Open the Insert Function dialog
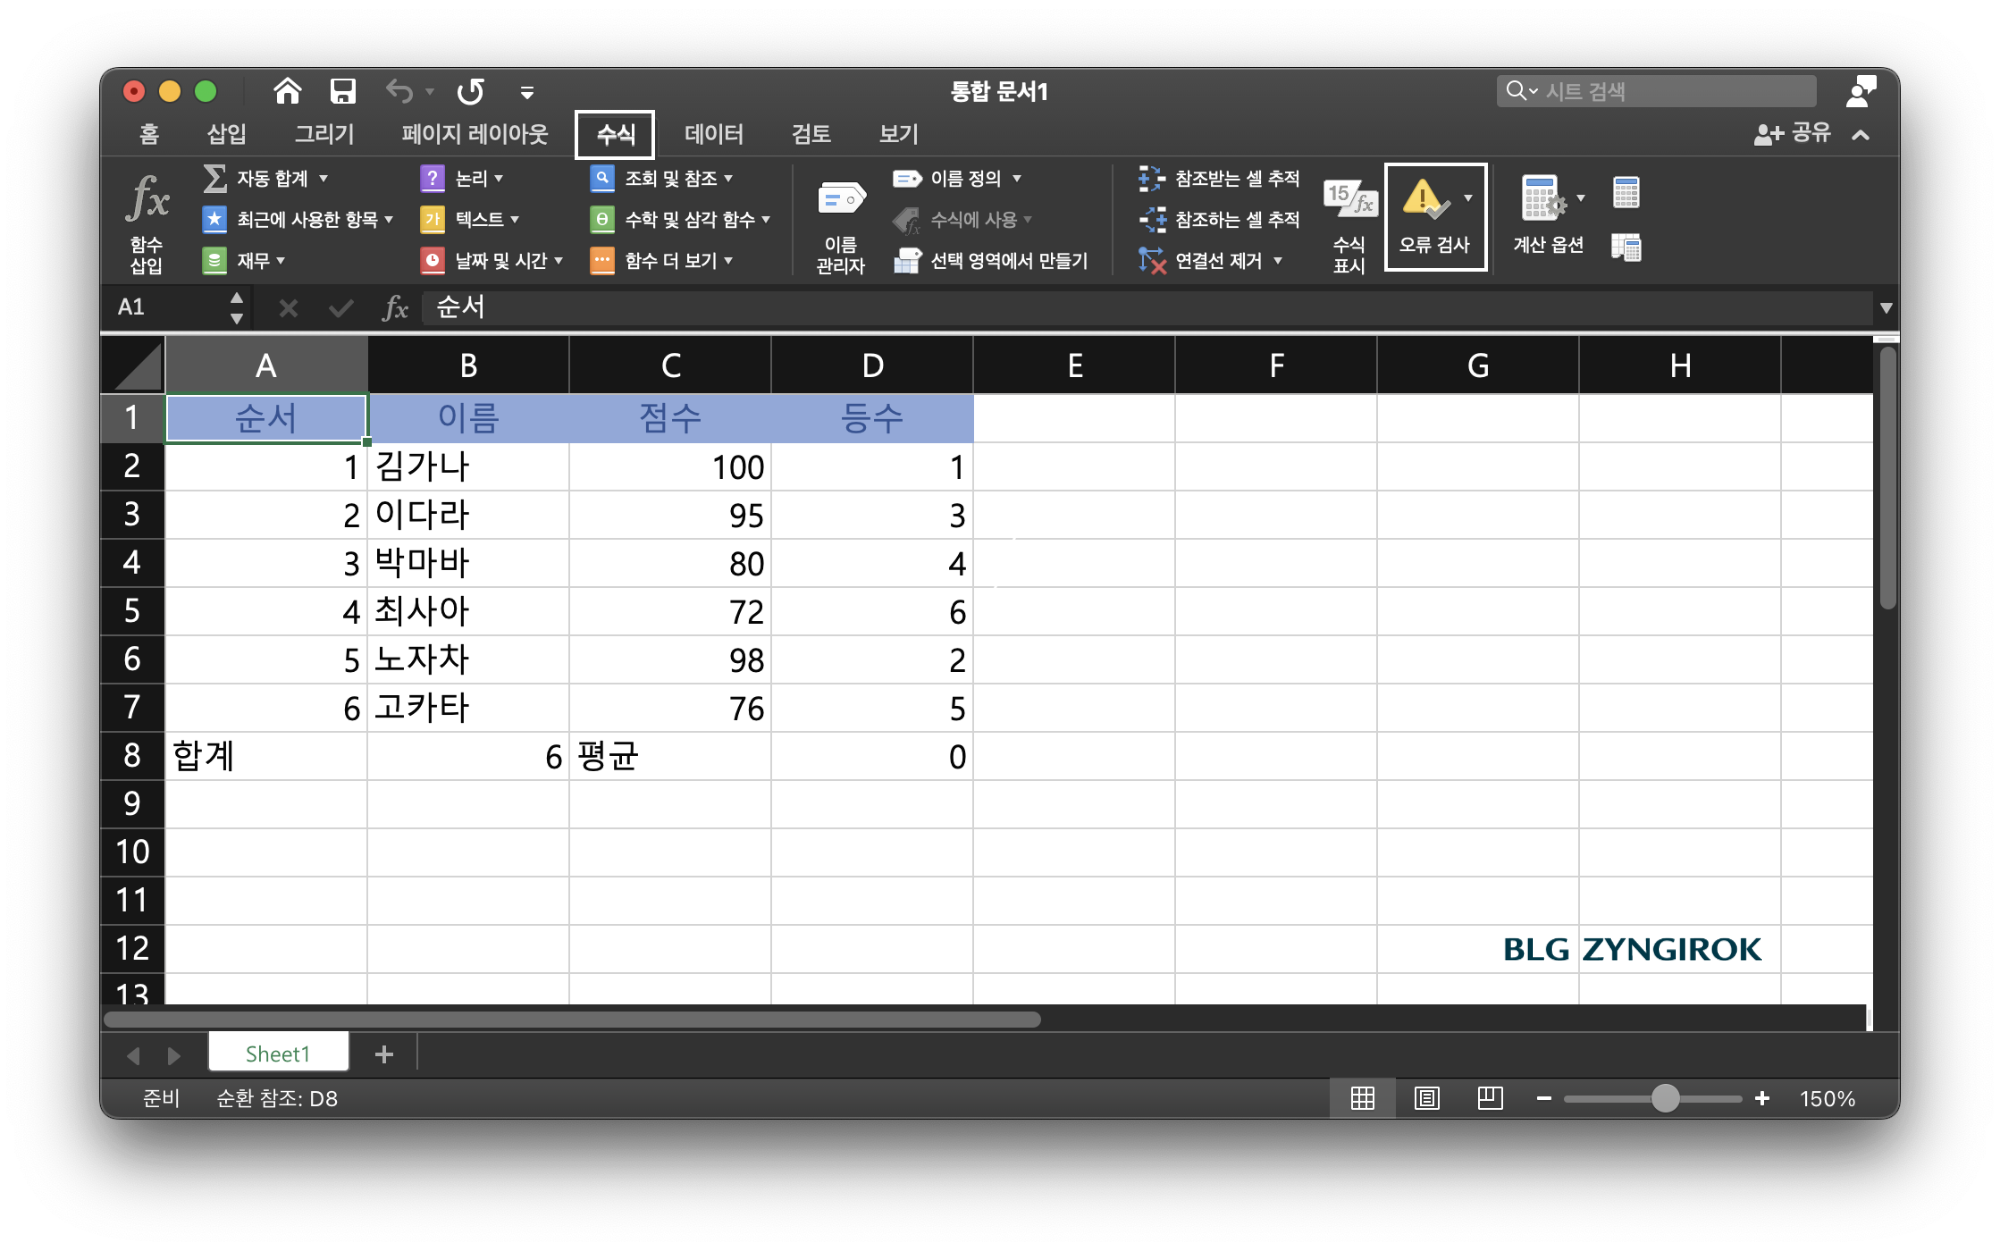The image size is (2000, 1251). tap(147, 218)
